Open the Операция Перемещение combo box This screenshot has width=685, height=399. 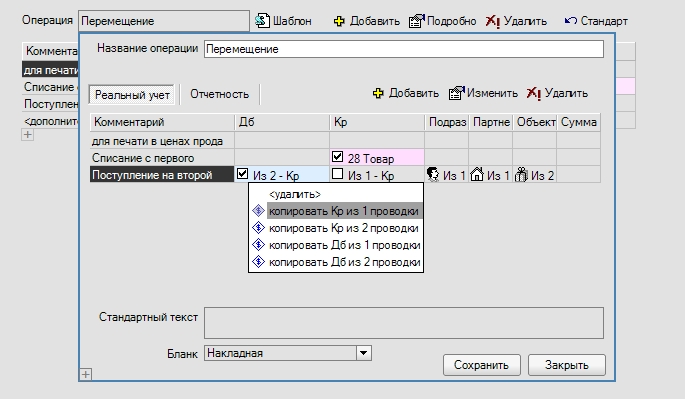coord(164,21)
